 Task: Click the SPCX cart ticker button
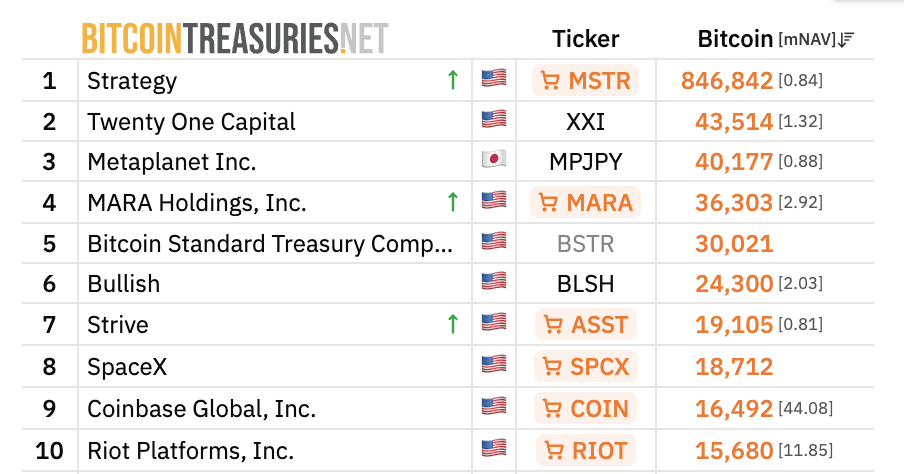coord(585,366)
